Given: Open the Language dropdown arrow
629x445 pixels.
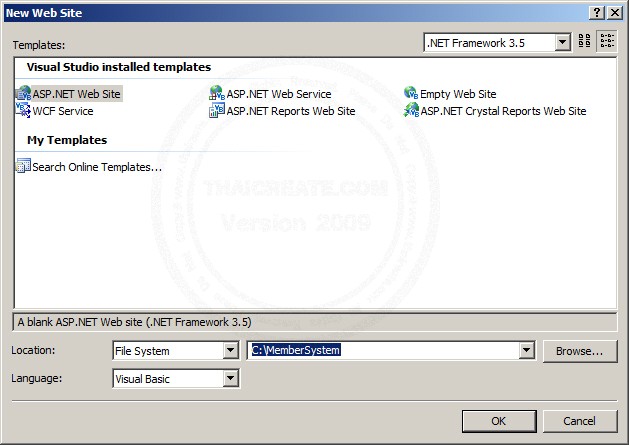Looking at the screenshot, I should click(231, 378).
